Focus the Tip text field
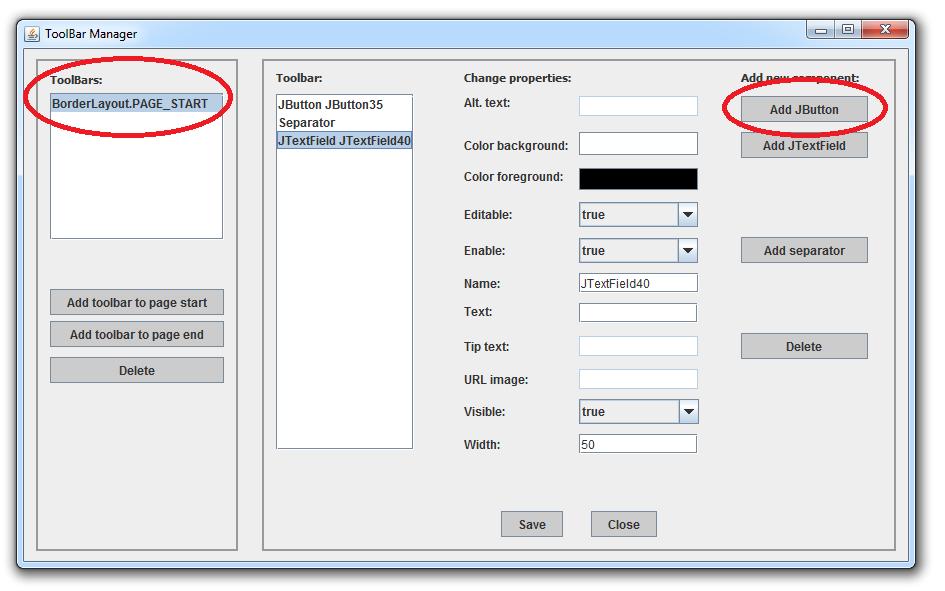 coord(638,346)
